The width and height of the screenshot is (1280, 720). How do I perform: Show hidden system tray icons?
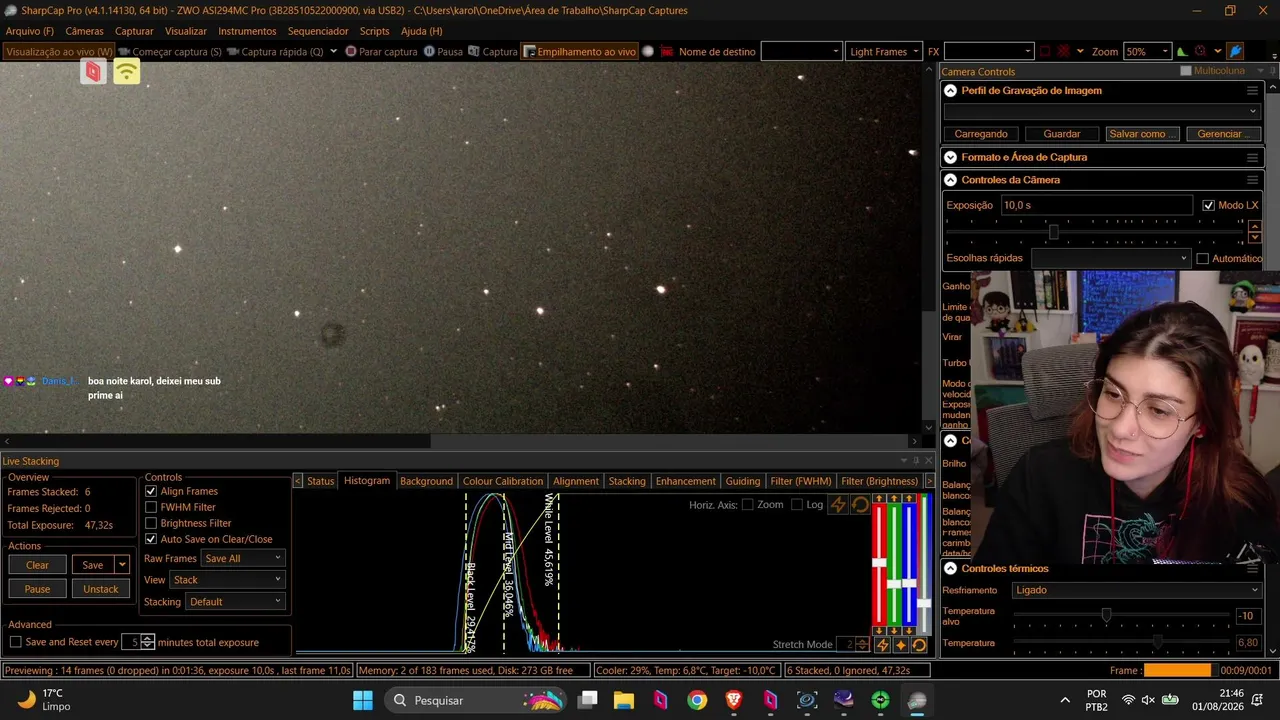[1065, 700]
